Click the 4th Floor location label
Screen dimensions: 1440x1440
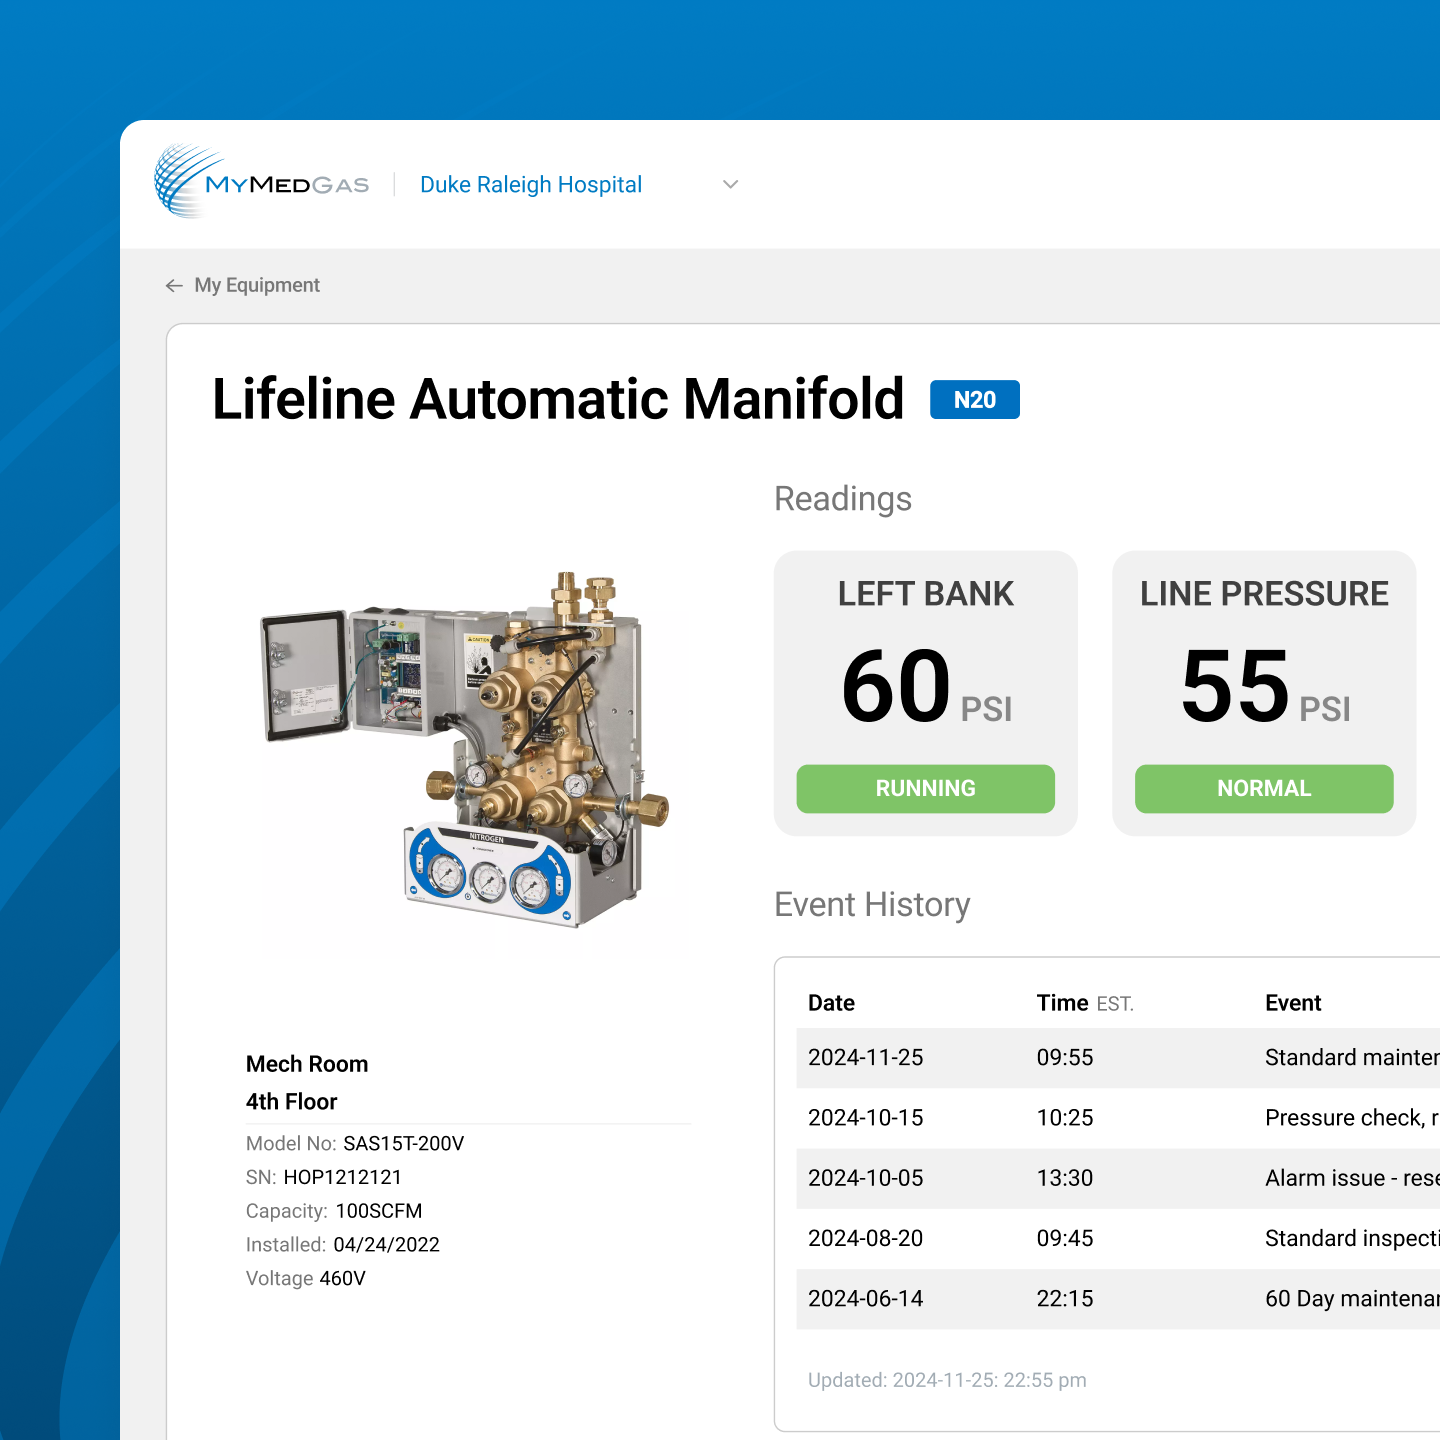click(x=292, y=1102)
